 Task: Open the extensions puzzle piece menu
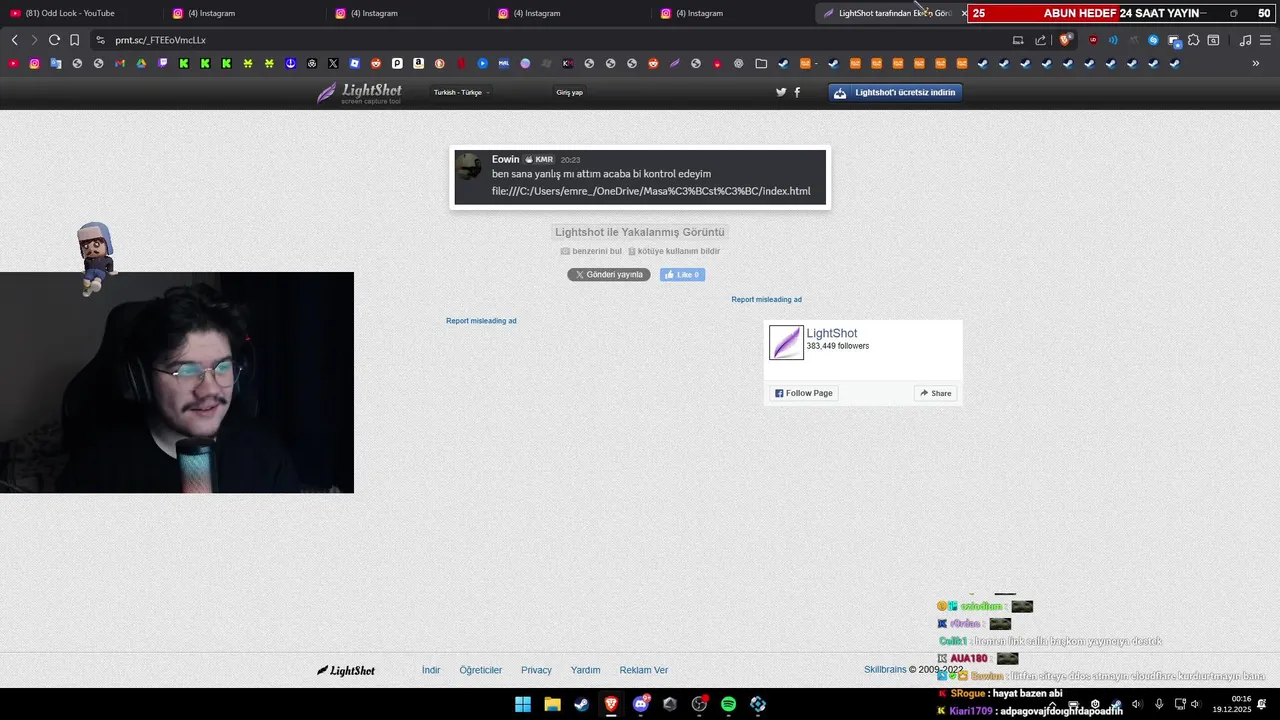1193,40
